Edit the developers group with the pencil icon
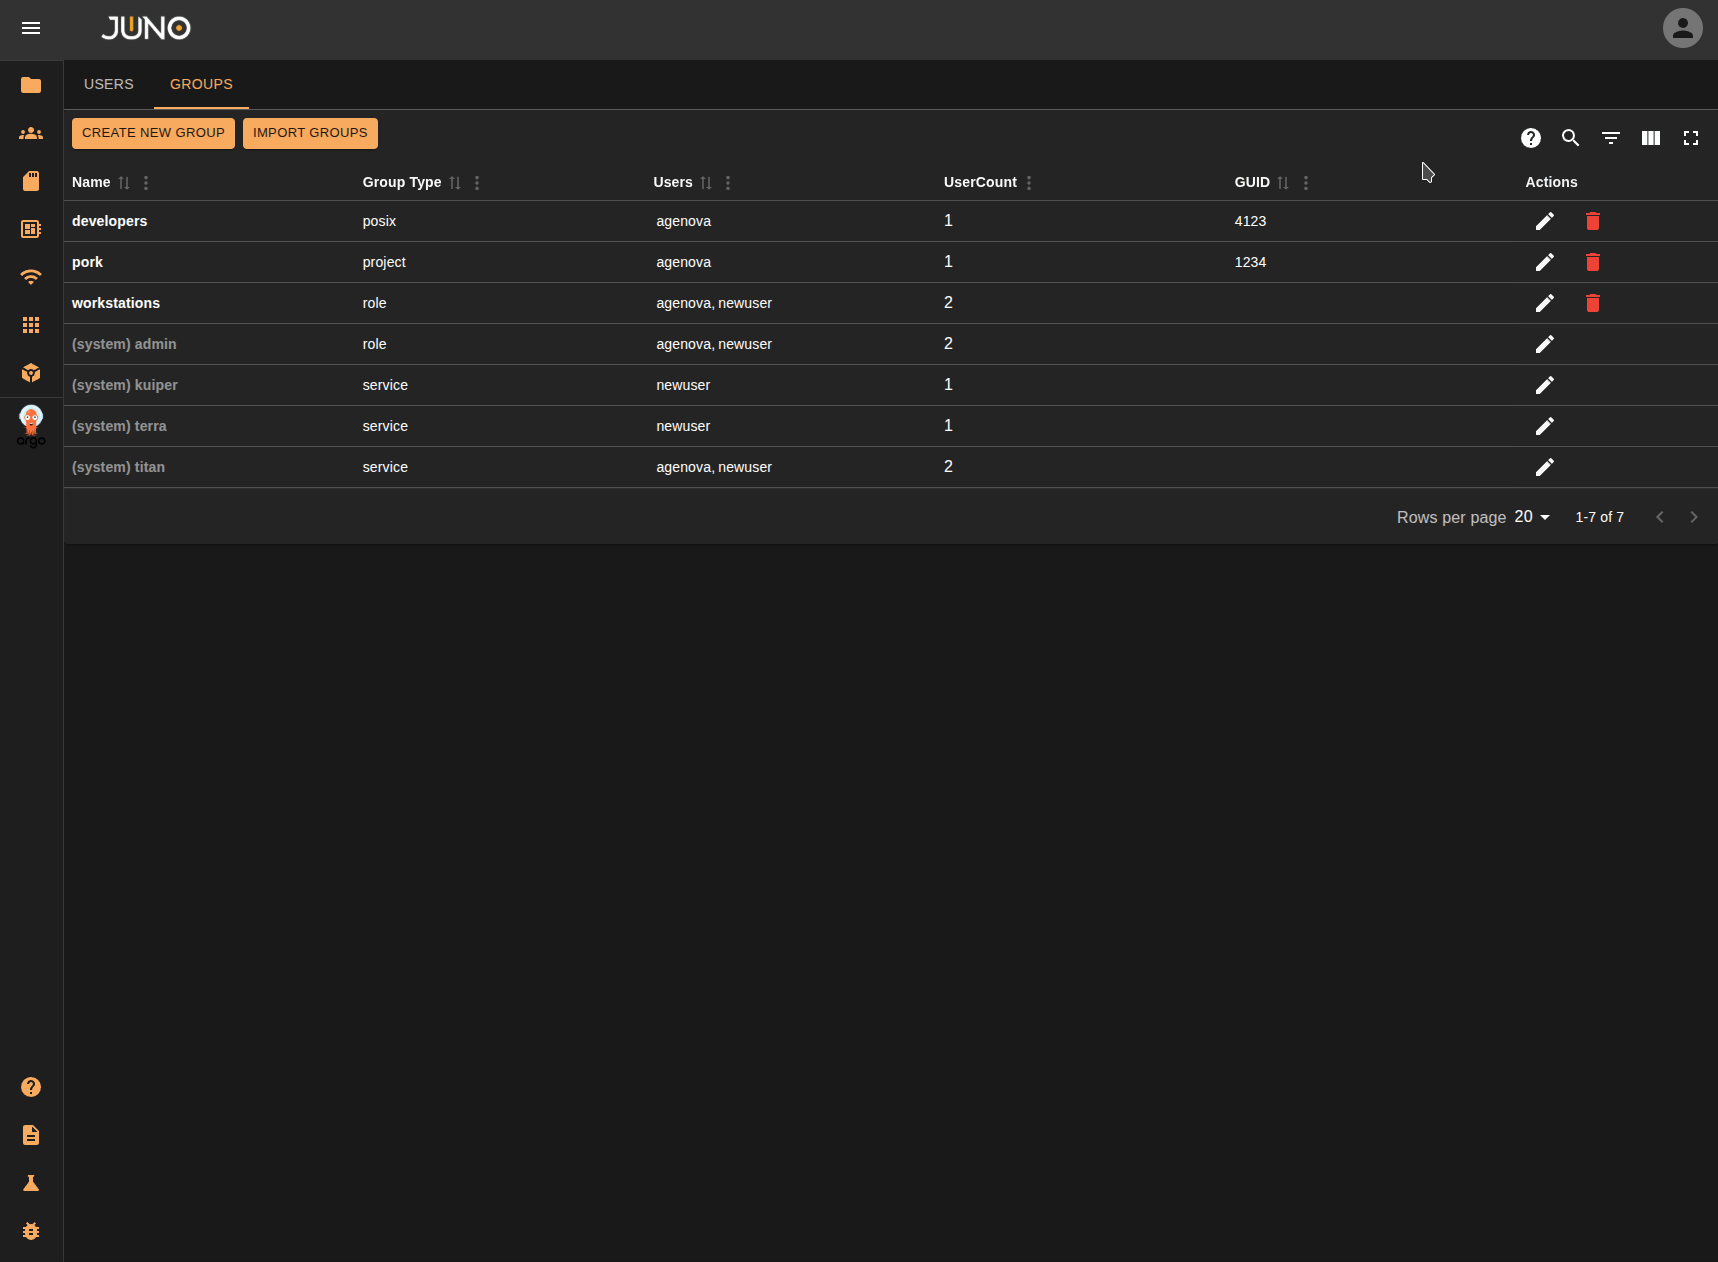Image resolution: width=1718 pixels, height=1262 pixels. 1544,221
